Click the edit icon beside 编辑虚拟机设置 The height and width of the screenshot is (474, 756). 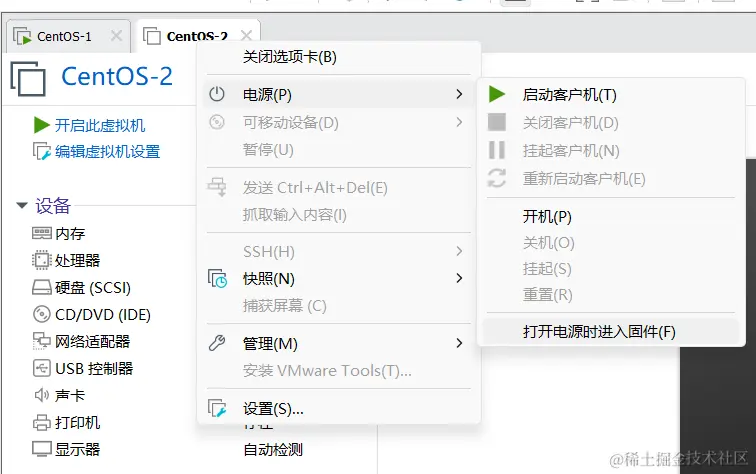coord(42,151)
